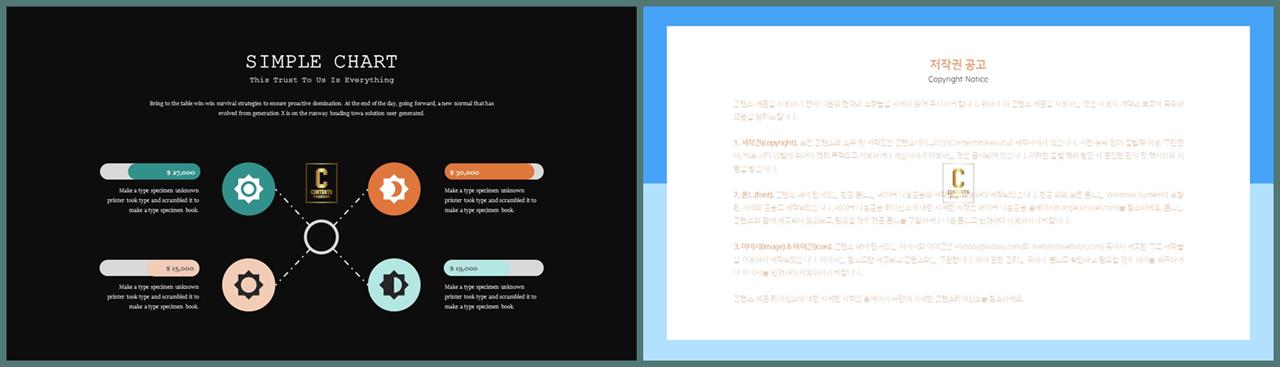1280x367 pixels.
Task: Click the Copyright Notice subtitle
Action: click(958, 79)
